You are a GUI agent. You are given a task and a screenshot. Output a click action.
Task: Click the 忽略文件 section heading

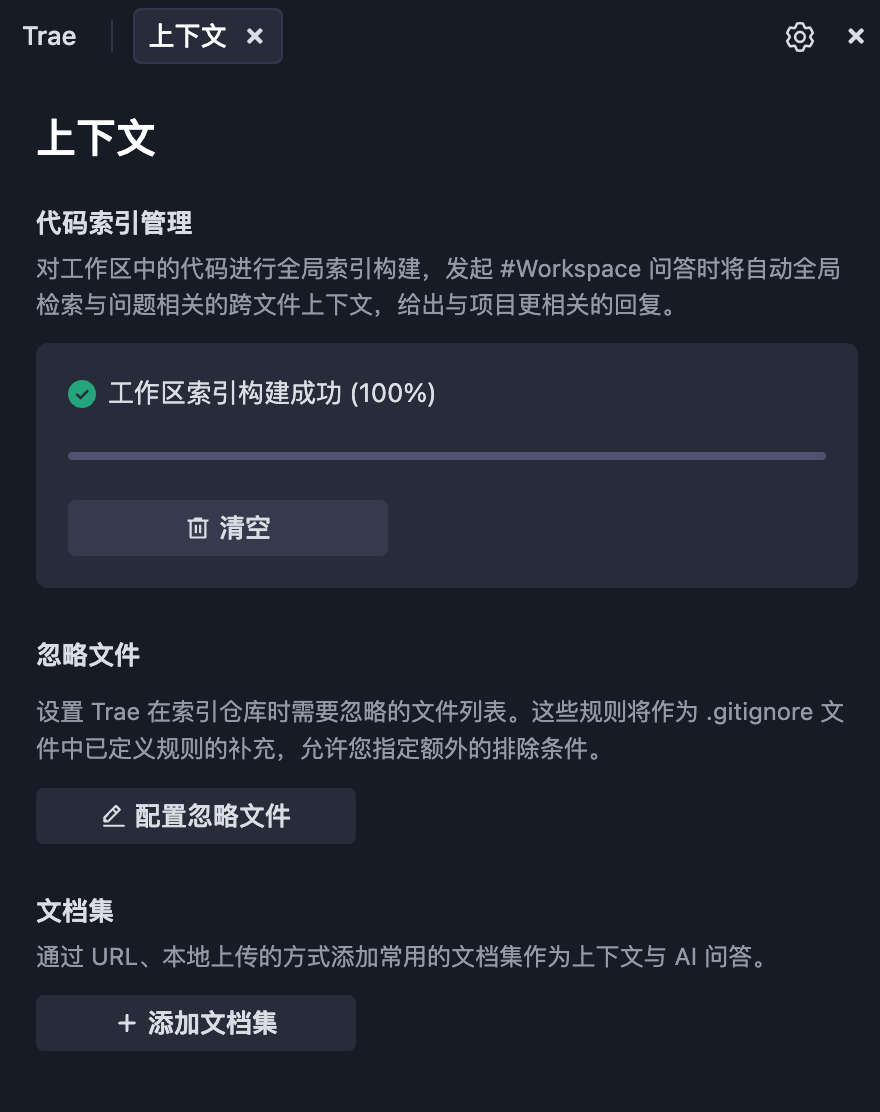pyautogui.click(x=88, y=655)
